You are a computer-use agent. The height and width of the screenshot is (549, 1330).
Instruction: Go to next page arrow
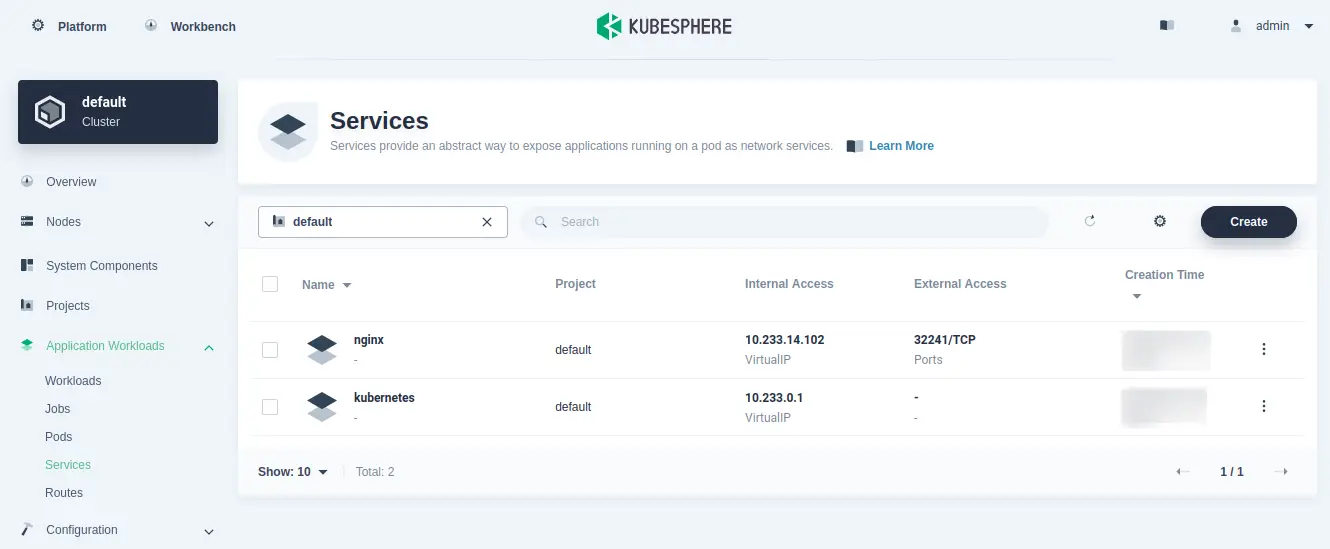[x=1281, y=472]
